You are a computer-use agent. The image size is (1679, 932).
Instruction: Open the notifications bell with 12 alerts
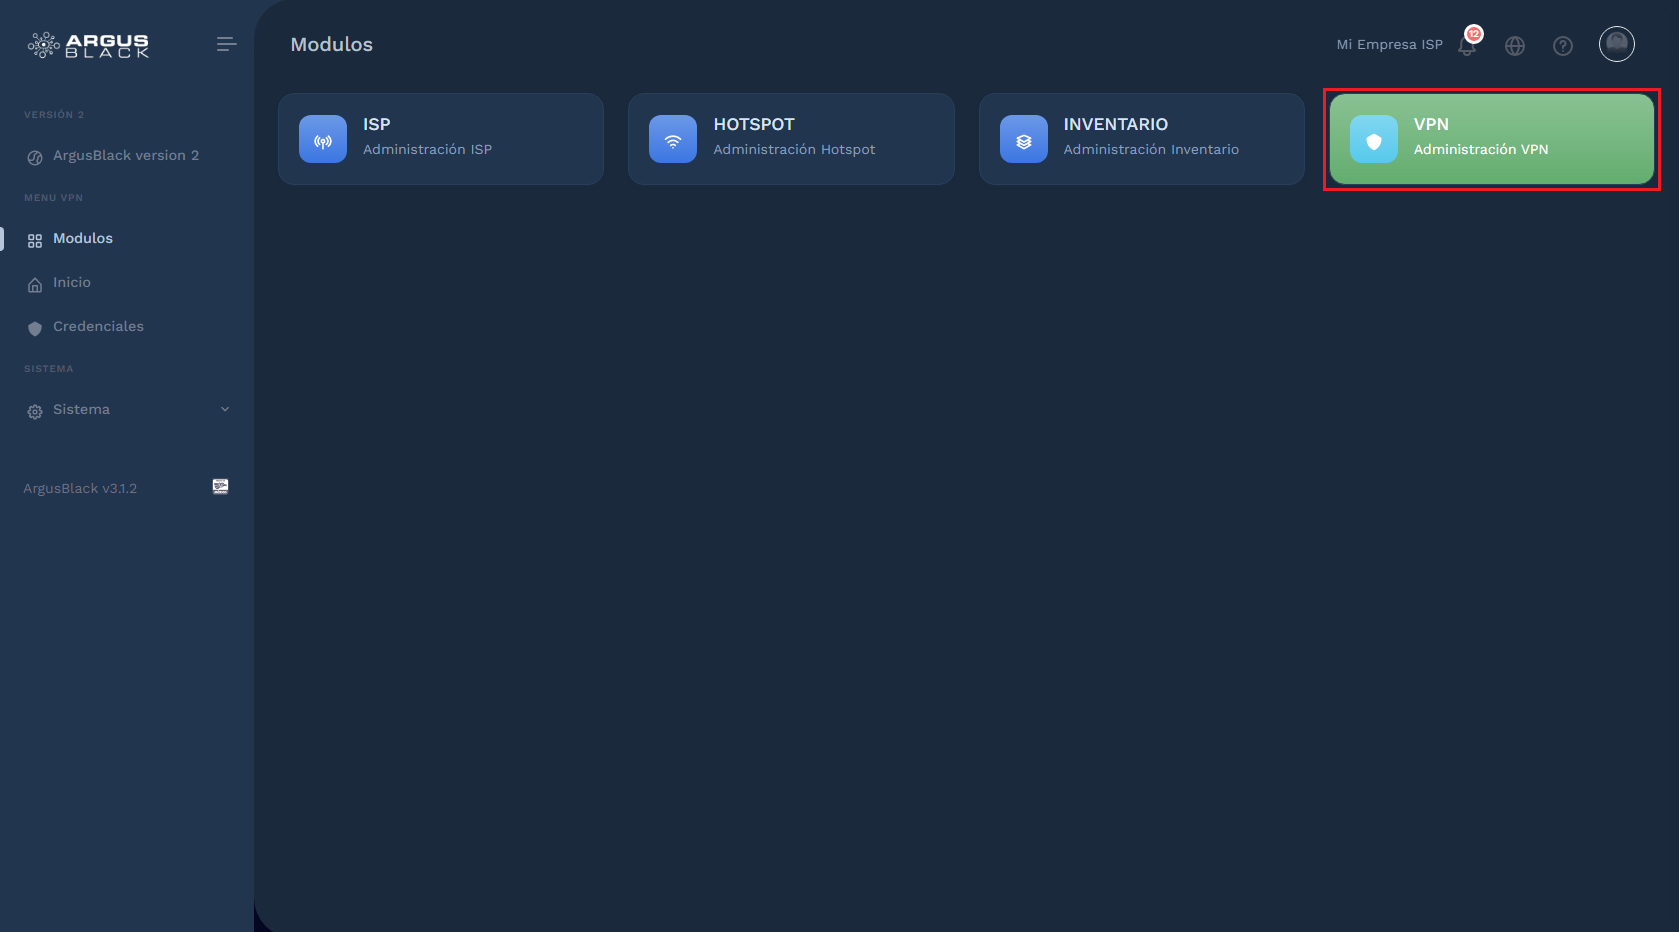[x=1467, y=45]
